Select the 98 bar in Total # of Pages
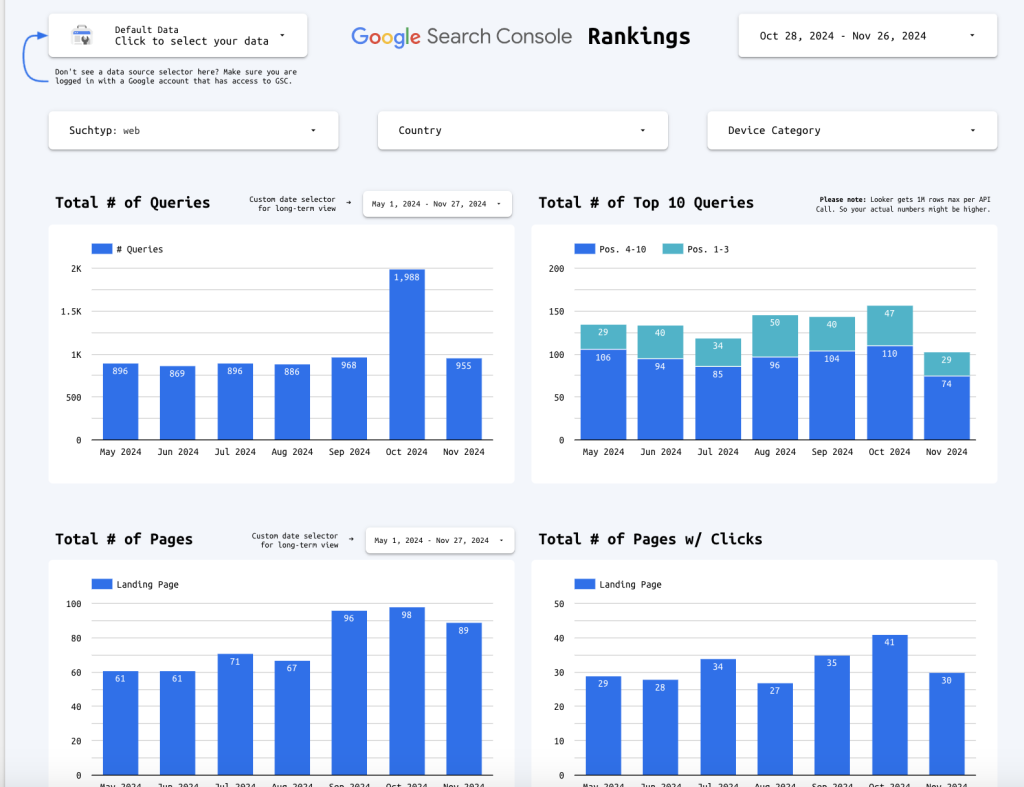The width and height of the screenshot is (1024, 787). pyautogui.click(x=406, y=690)
